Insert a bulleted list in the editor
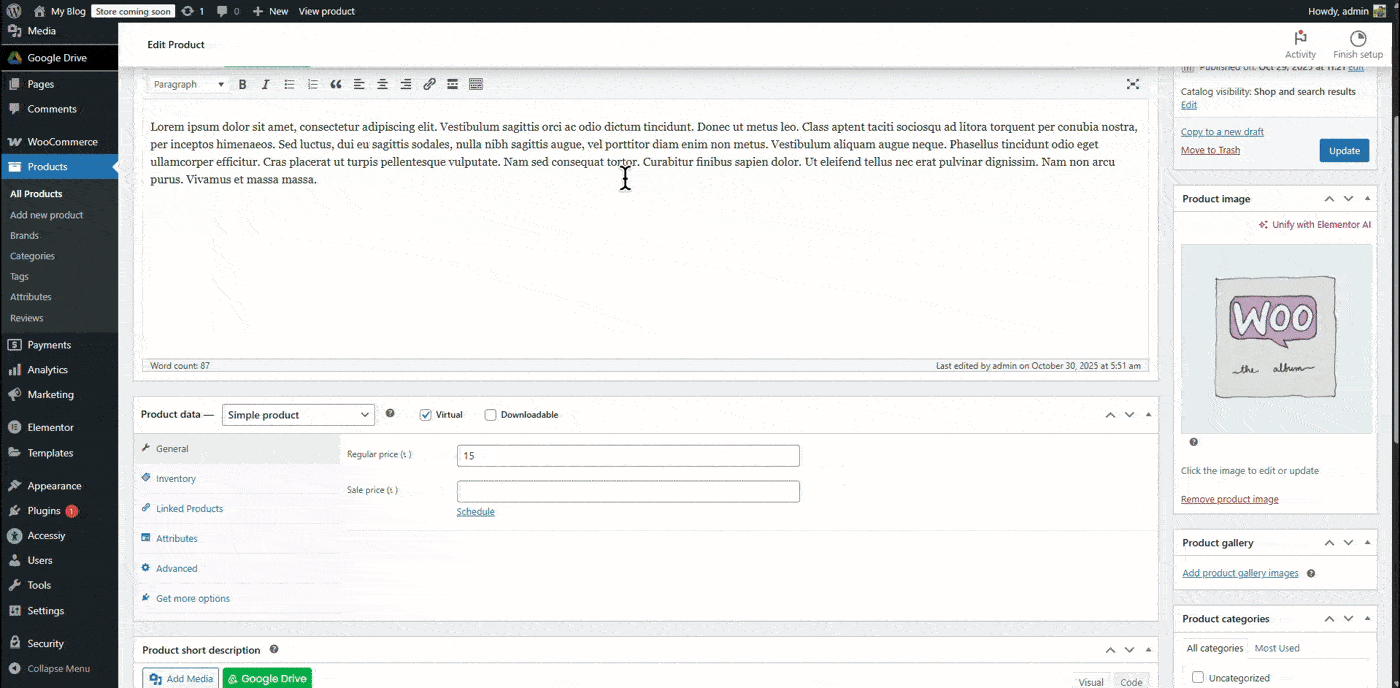This screenshot has width=1400, height=688. [x=289, y=85]
